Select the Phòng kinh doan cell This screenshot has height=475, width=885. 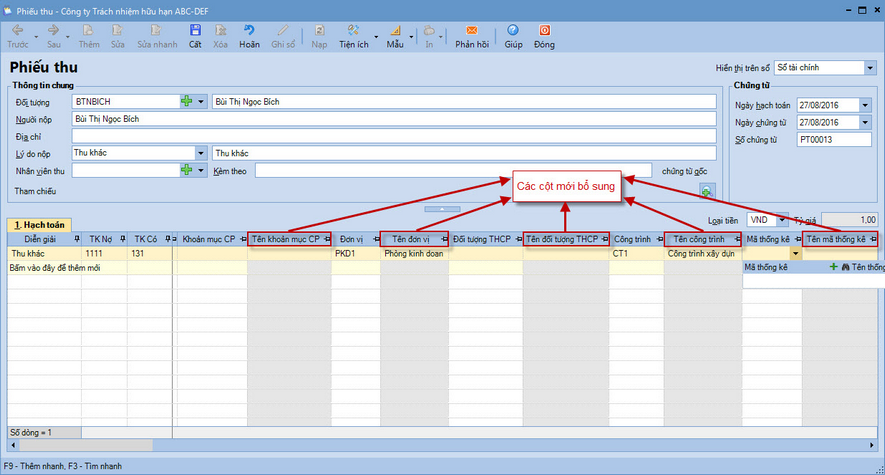[415, 253]
